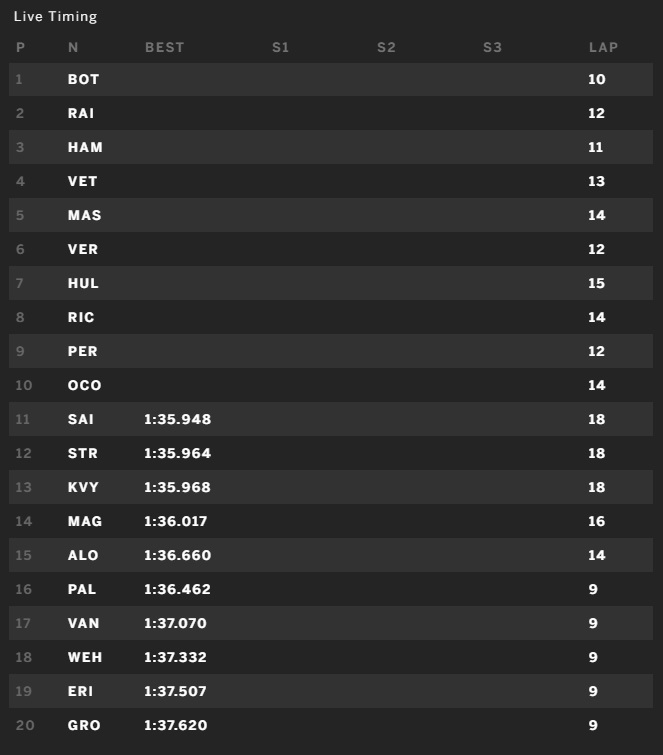This screenshot has height=755, width=663.
Task: Select the VER driver row
Action: pos(331,249)
